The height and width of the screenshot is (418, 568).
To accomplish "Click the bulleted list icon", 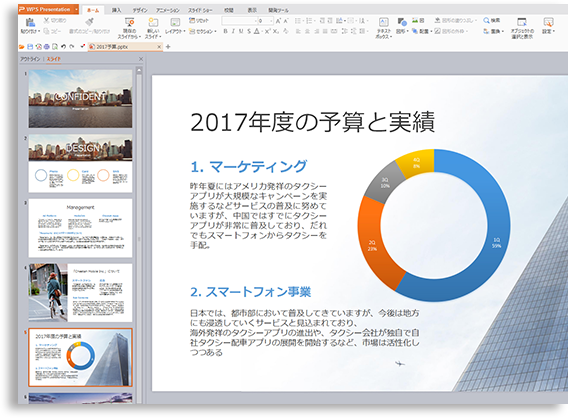I will 297,21.
